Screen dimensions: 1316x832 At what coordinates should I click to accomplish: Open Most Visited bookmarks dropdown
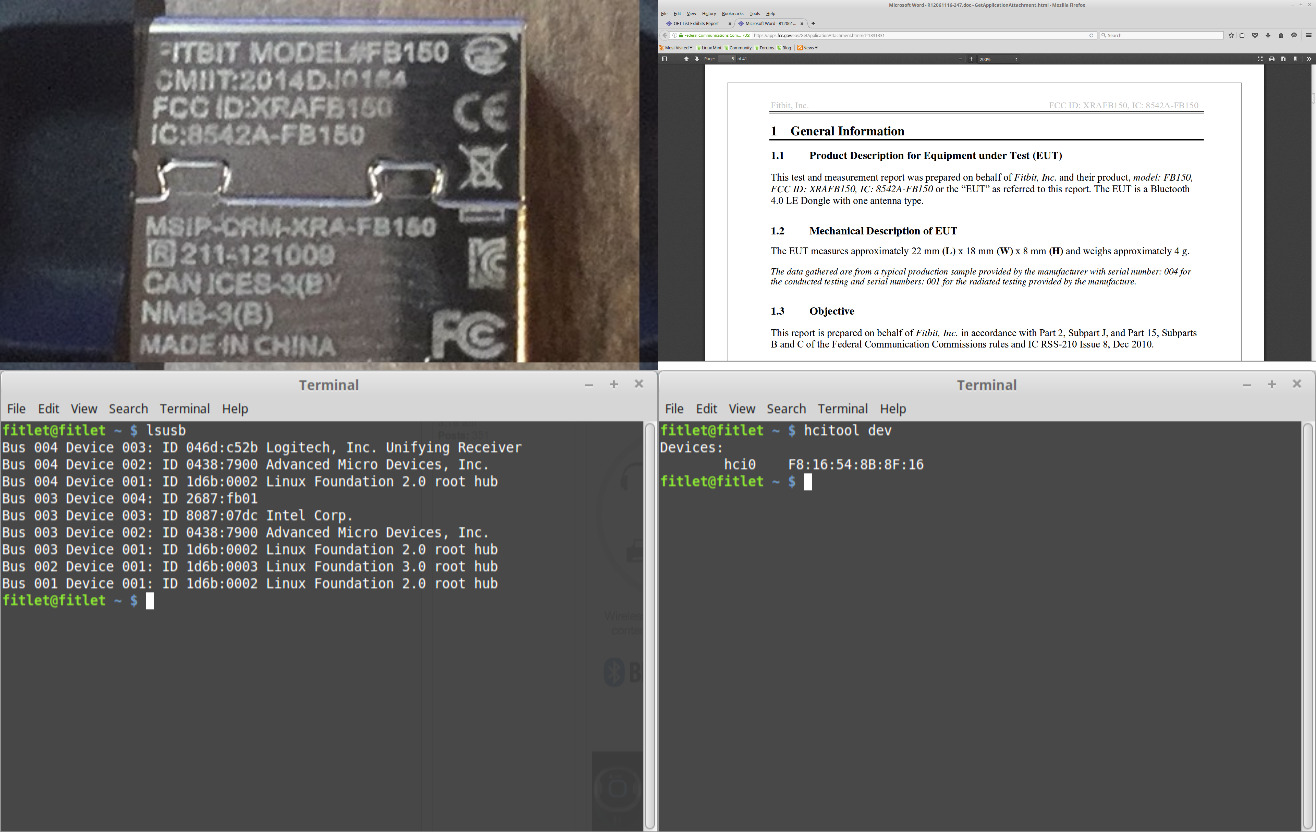tap(675, 47)
